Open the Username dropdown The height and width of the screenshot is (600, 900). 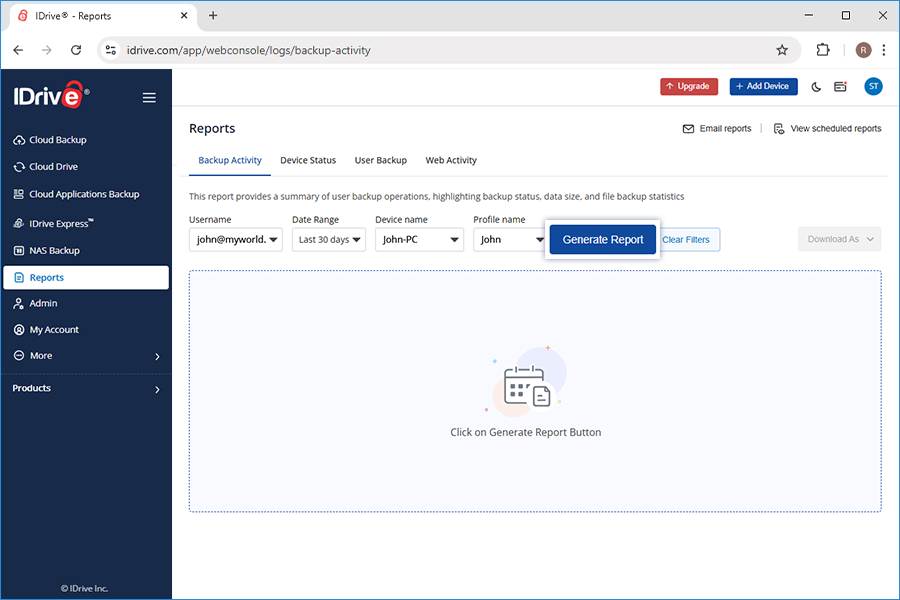[x=236, y=239]
